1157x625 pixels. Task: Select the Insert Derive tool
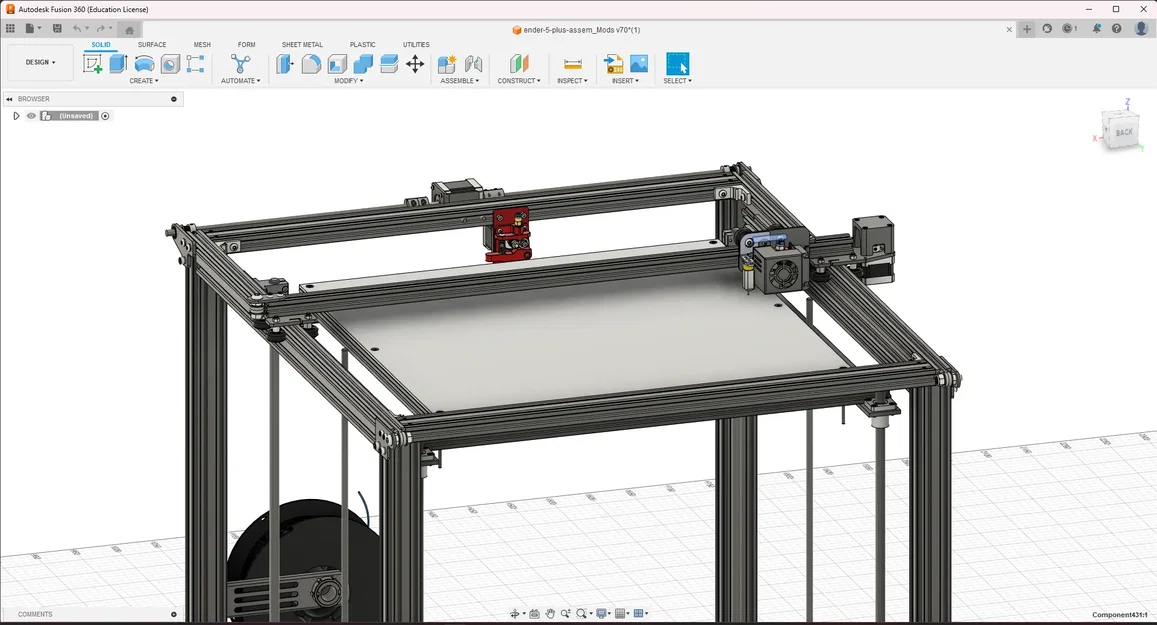(613, 64)
